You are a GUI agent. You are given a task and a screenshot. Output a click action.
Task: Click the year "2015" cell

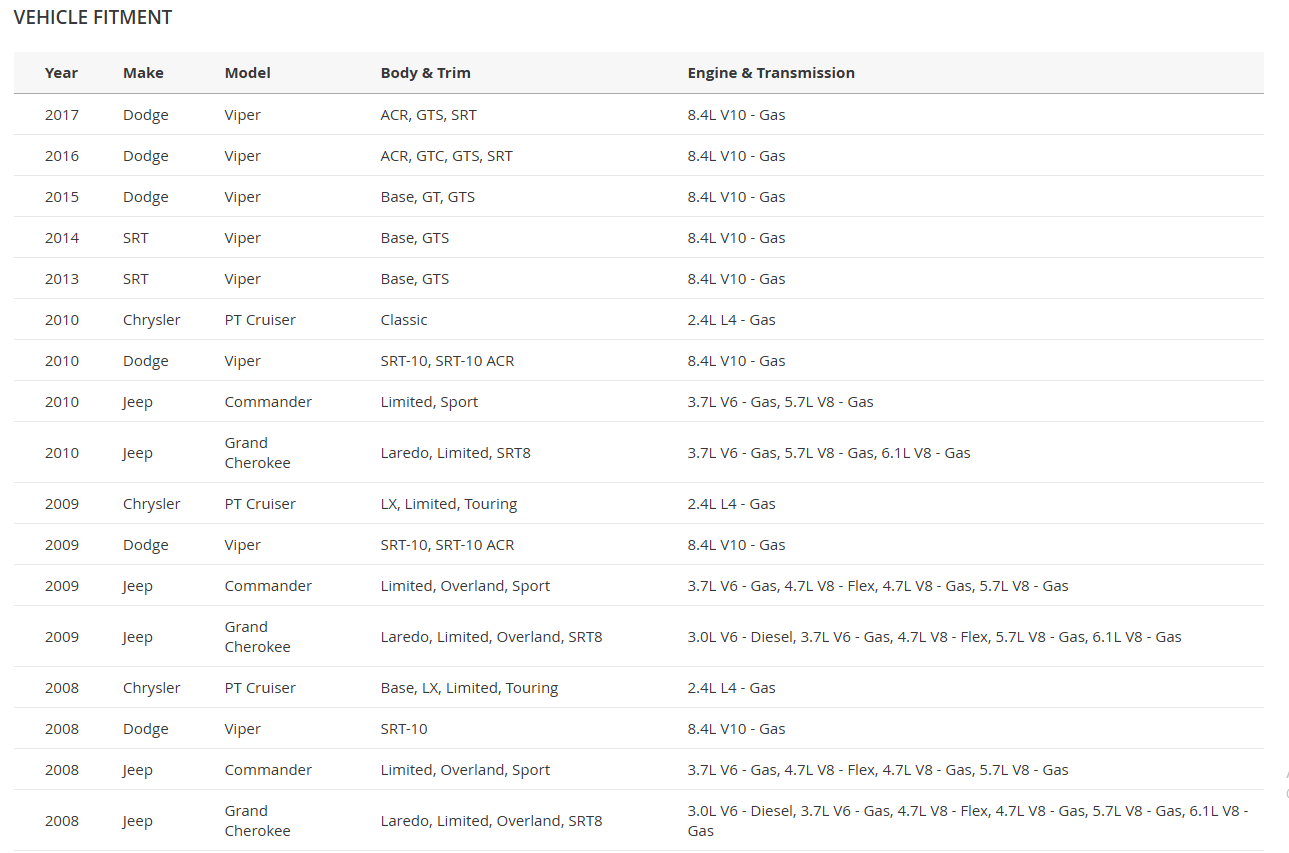pos(62,197)
